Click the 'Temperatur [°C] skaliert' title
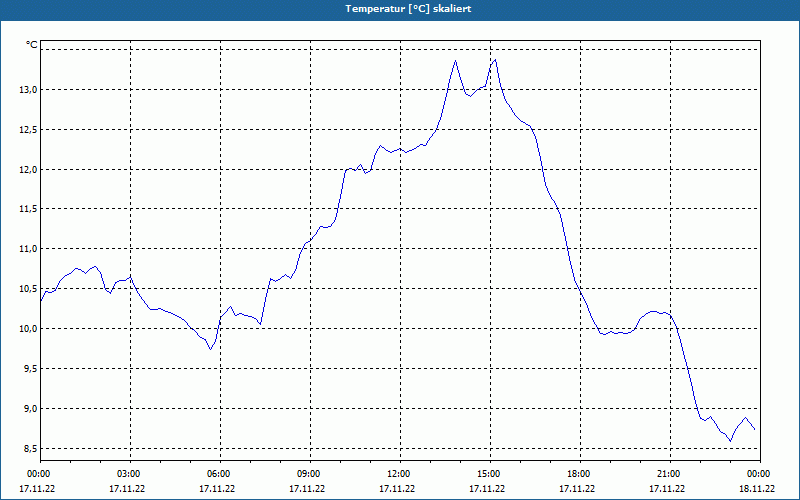800x500 pixels. click(408, 9)
